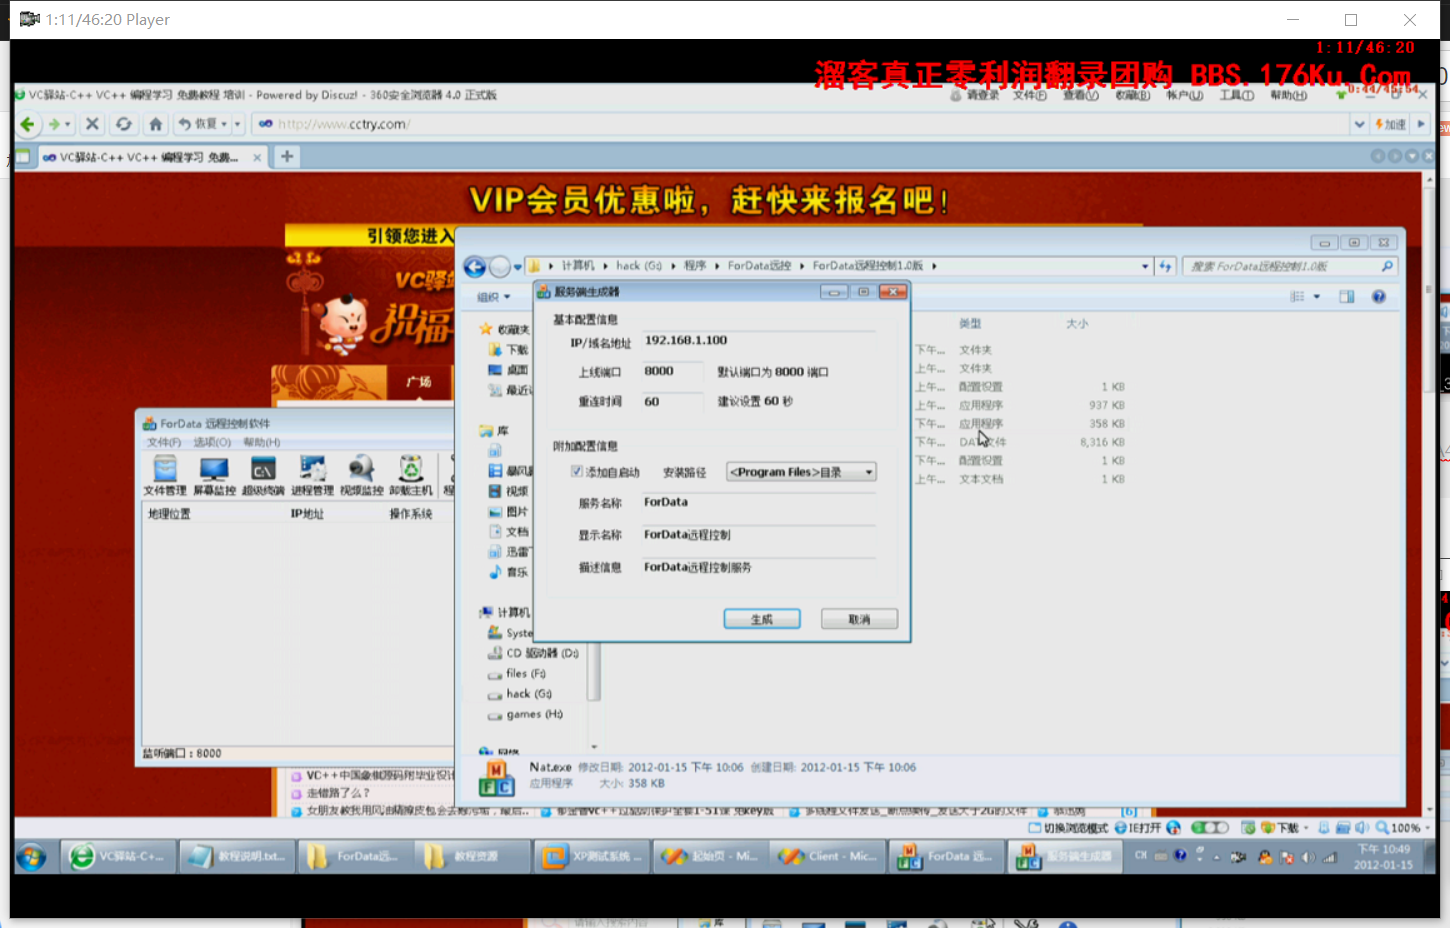Switch to 起始页 - Microsoft Visual taskbar item
Viewport: 1450px width, 928px height.
point(711,856)
